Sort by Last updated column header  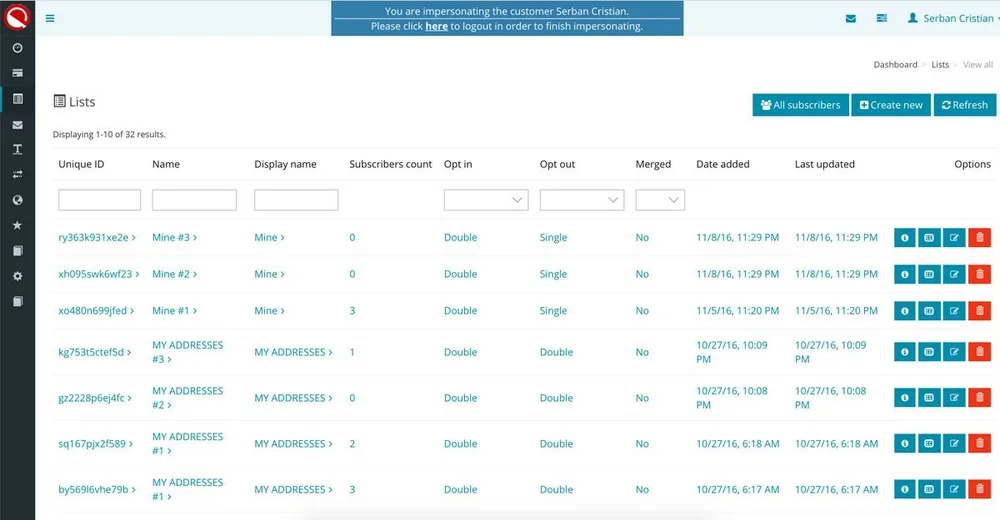tap(825, 164)
